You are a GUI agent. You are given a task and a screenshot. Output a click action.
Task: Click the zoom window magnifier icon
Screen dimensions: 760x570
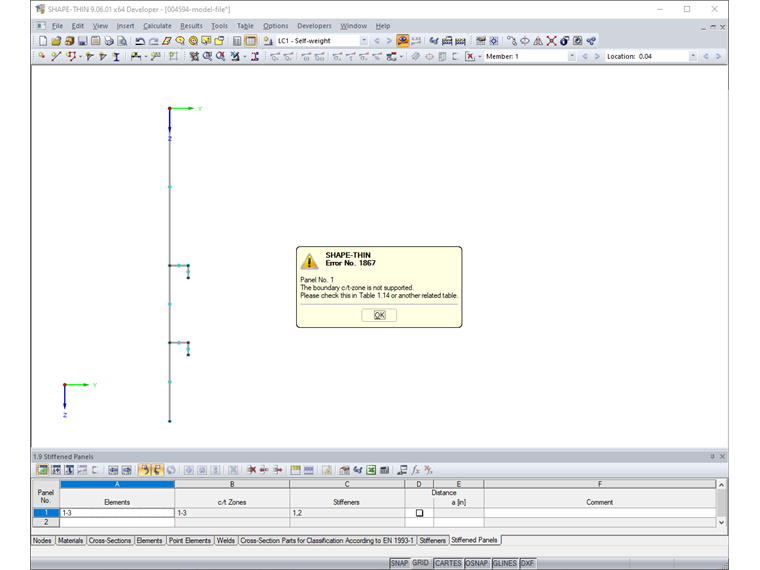[207, 57]
